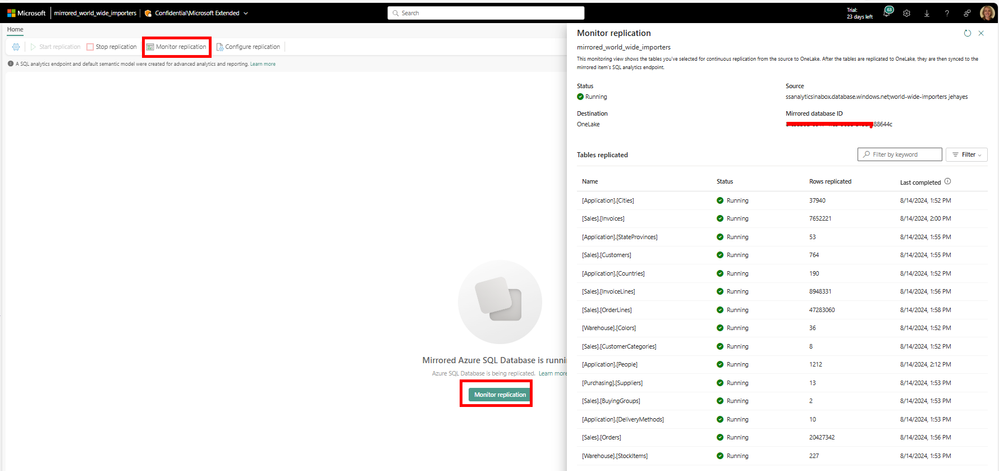Open Configure replication in toolbar

(x=248, y=47)
